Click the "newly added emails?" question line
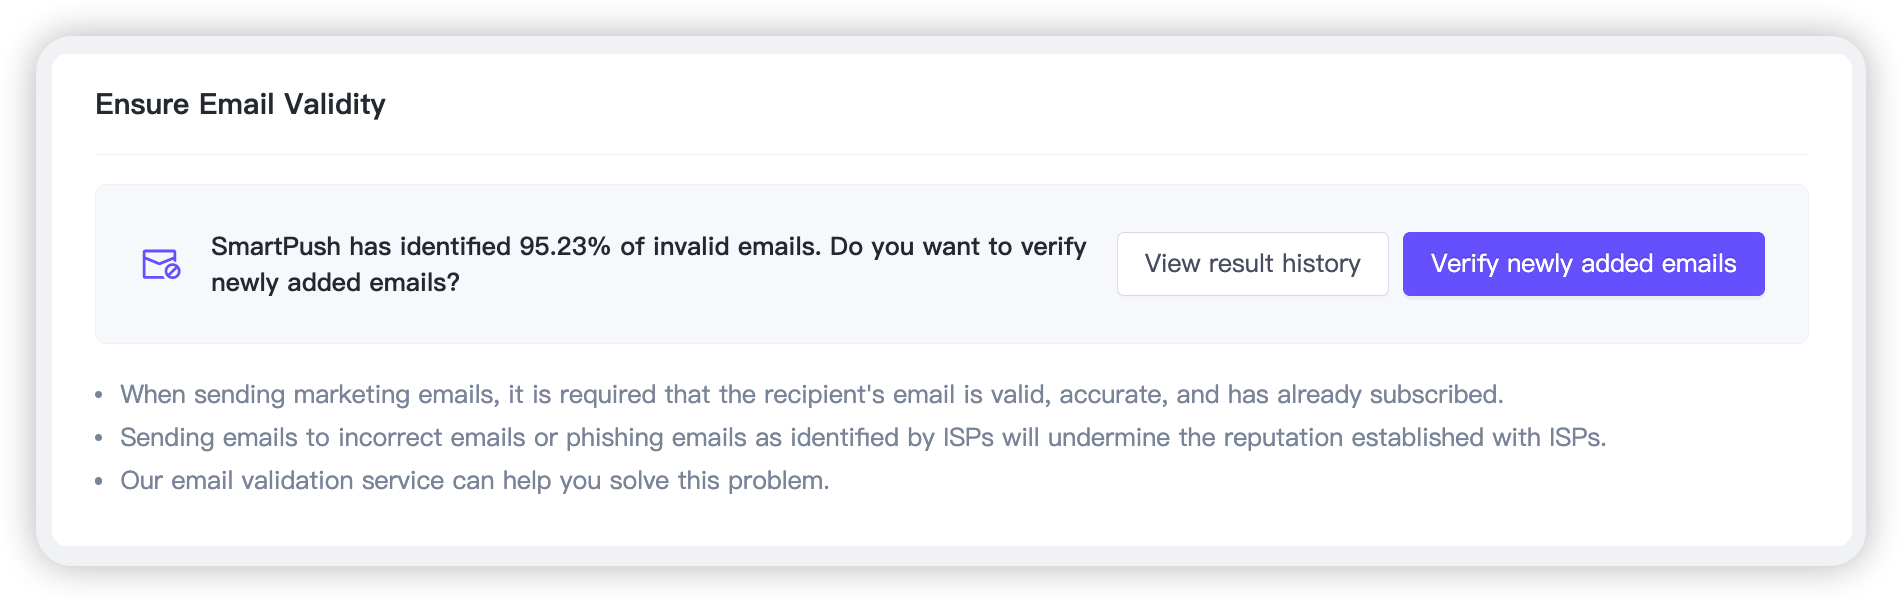Image resolution: width=1902 pixels, height=602 pixels. 335,283
